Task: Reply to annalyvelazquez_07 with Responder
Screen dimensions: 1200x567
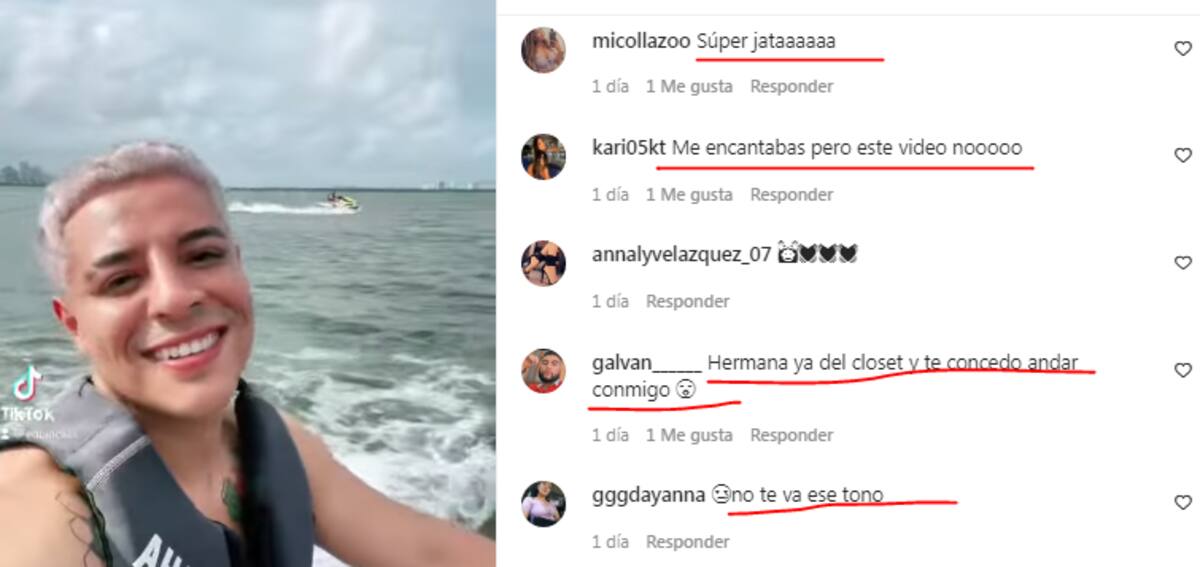Action: [687, 301]
